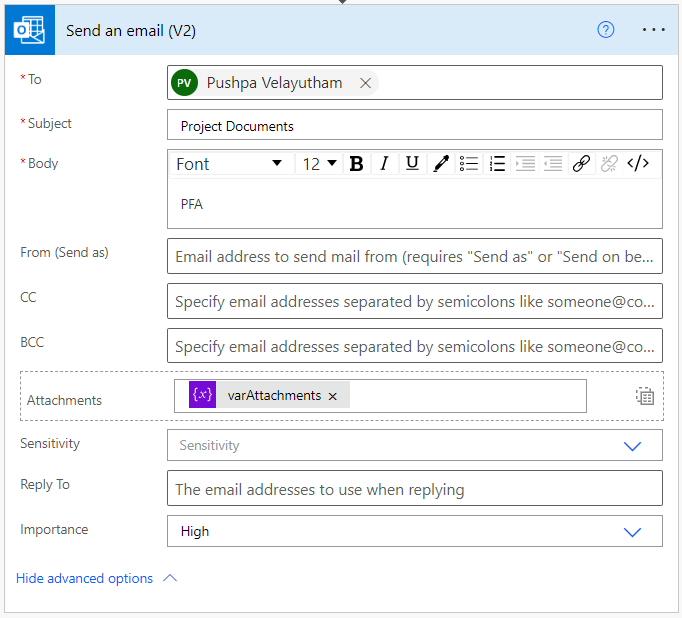This screenshot has height=618, width=682.
Task: Insert a numbered list in body
Action: (497, 164)
